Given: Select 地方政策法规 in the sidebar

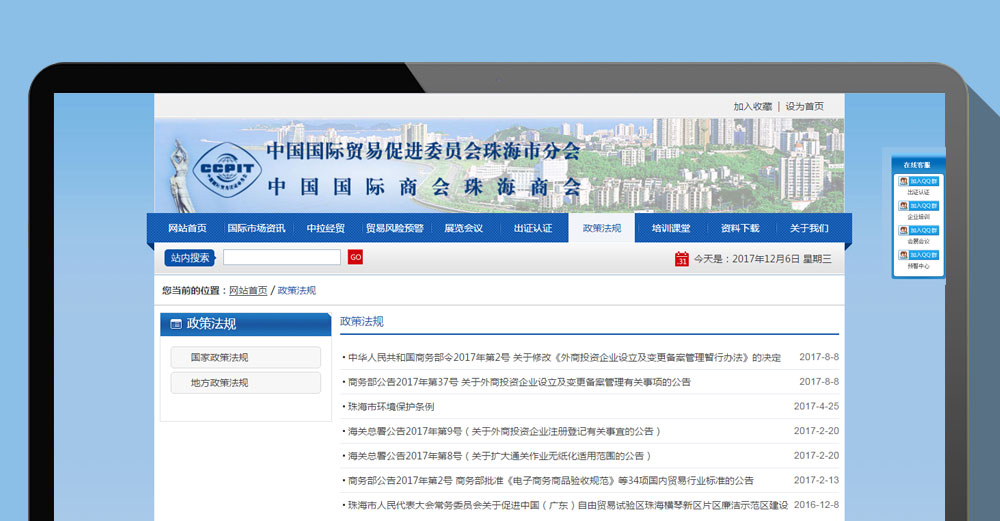Looking at the screenshot, I should point(246,383).
